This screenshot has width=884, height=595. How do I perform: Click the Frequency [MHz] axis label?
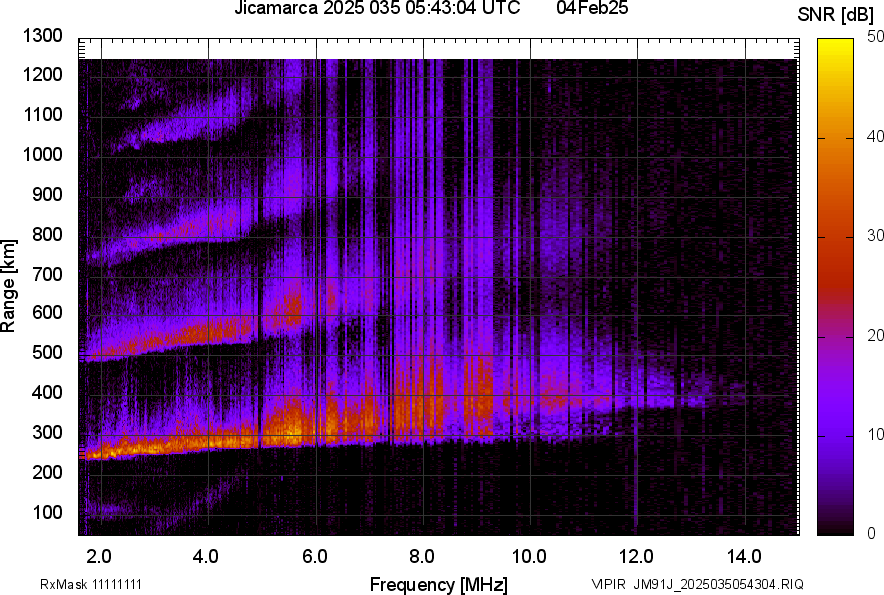pyautogui.click(x=438, y=584)
